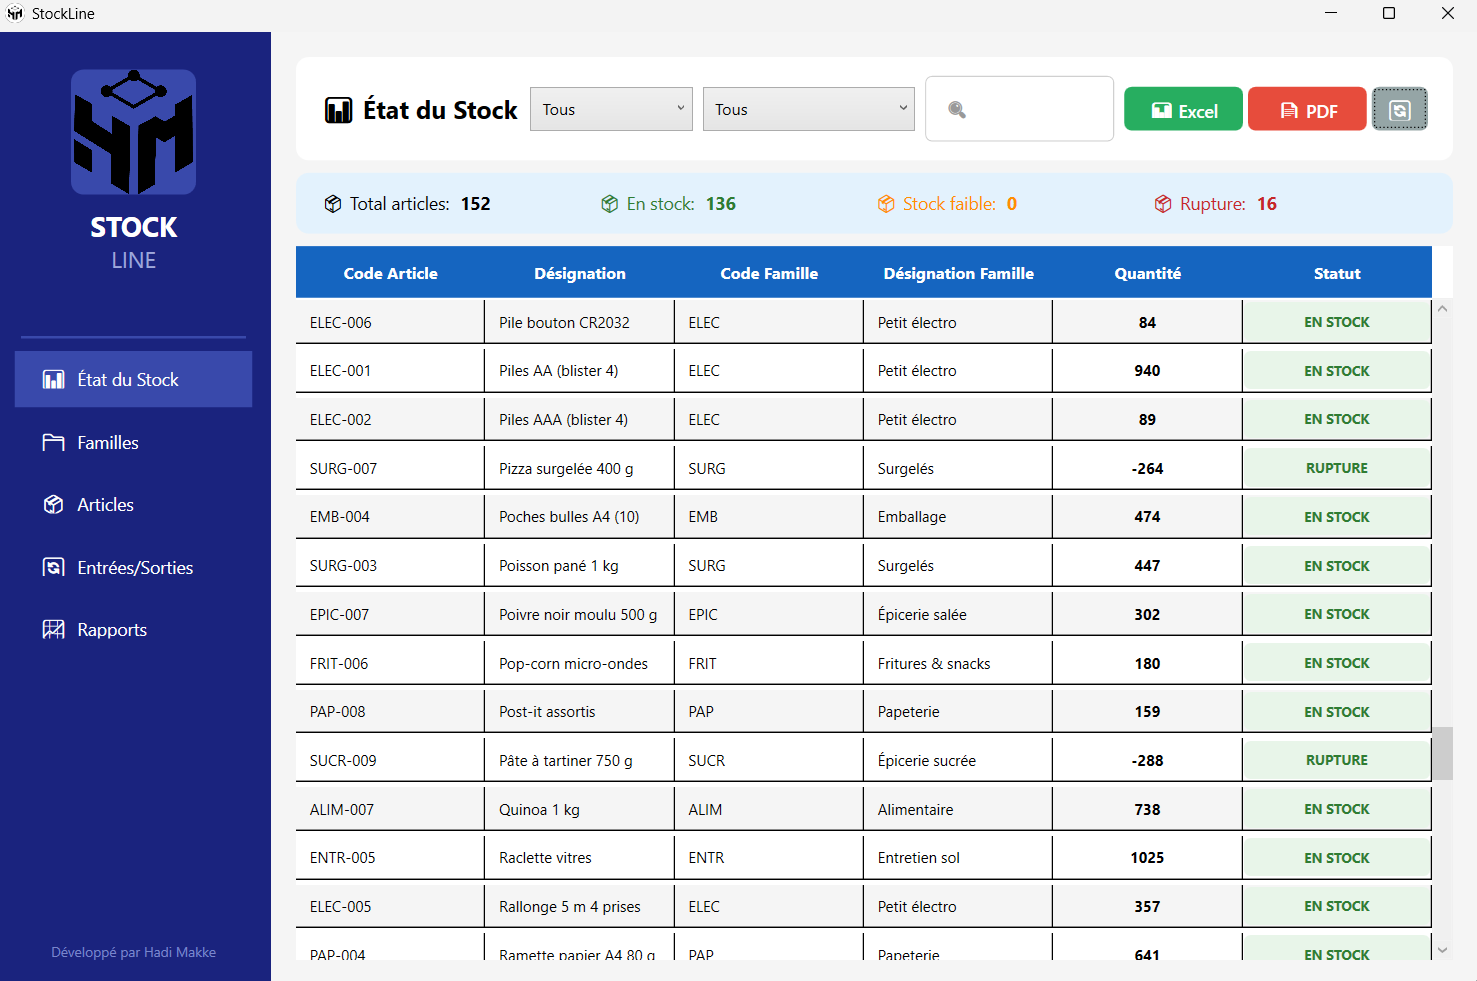Click the RUPTURE badge on the SURG-007 row
The image size is (1477, 981).
point(1337,467)
